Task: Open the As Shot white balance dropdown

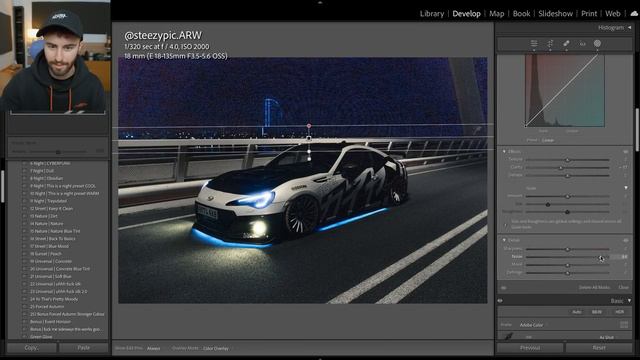Action: tap(607, 338)
